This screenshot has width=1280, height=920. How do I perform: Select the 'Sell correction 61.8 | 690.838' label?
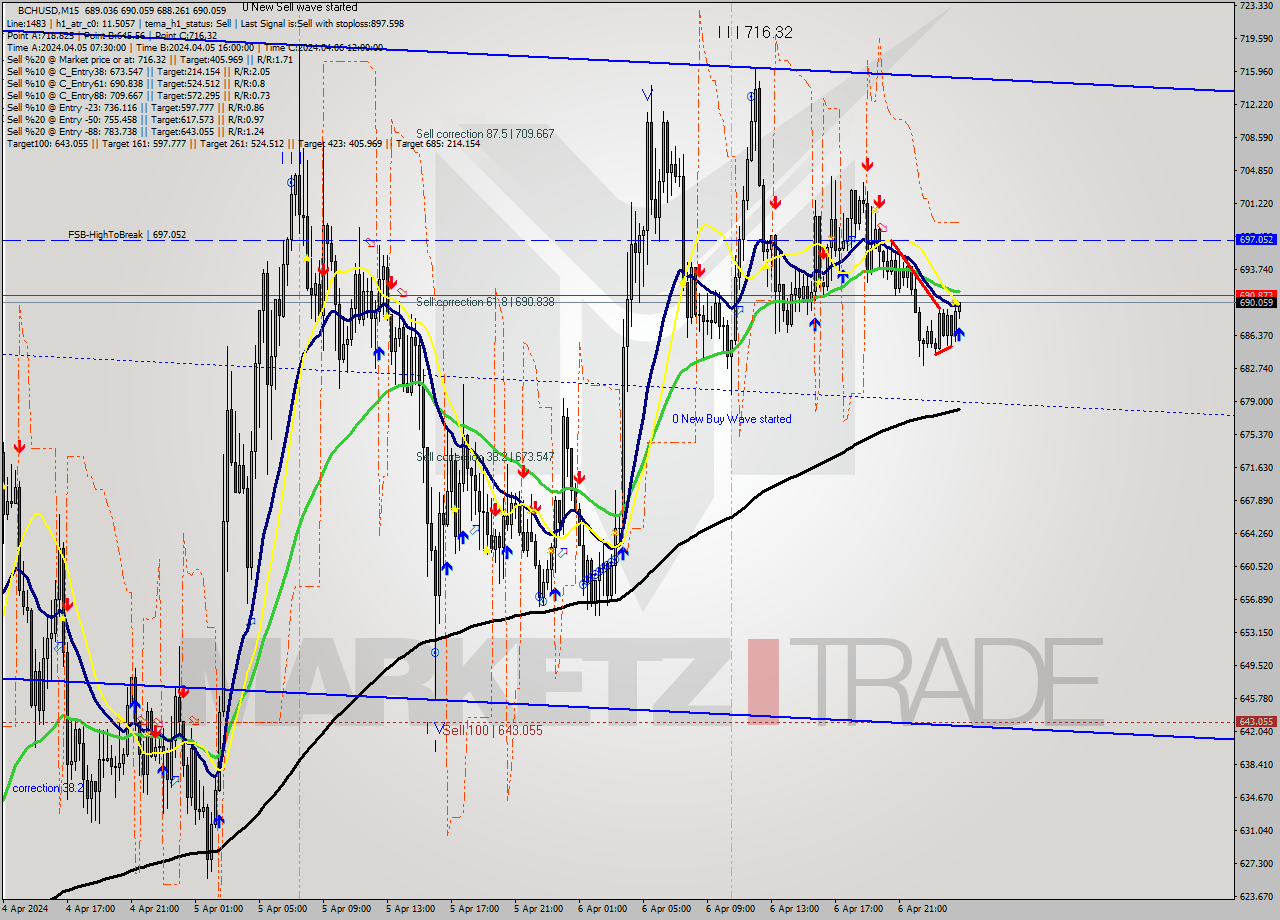coord(485,301)
